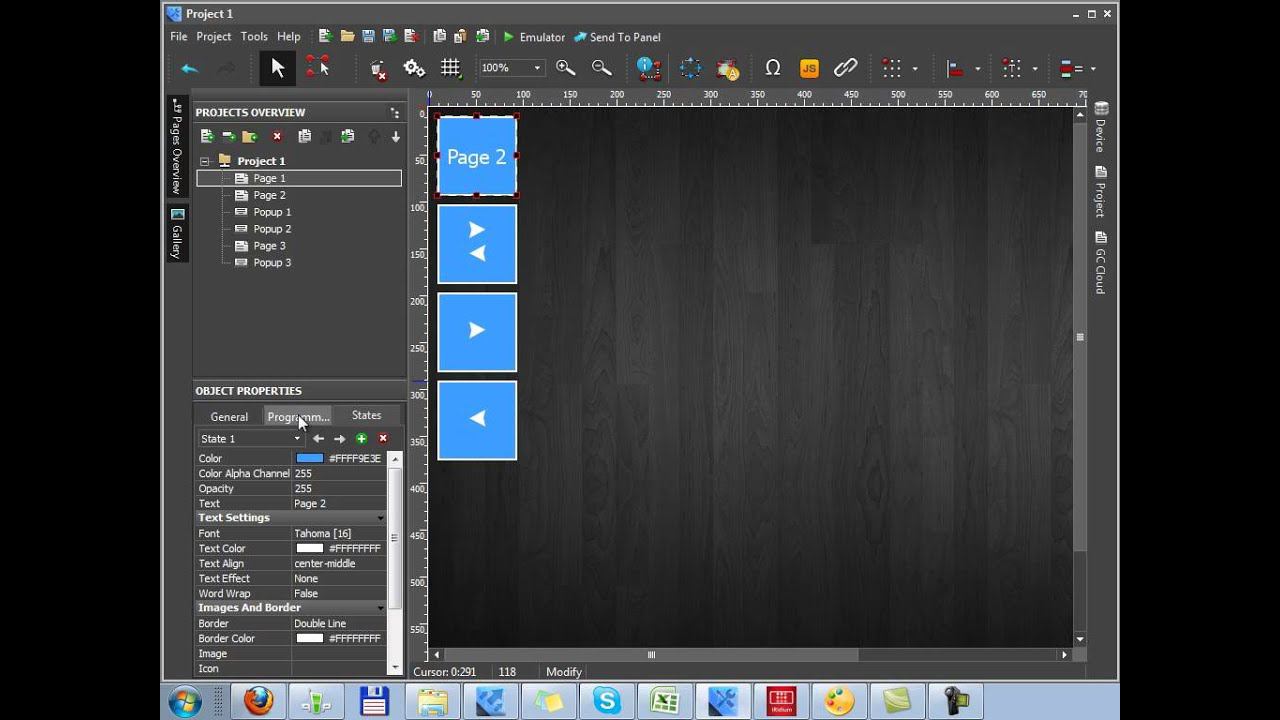
Task: Toggle the grid display icon
Action: coord(450,68)
